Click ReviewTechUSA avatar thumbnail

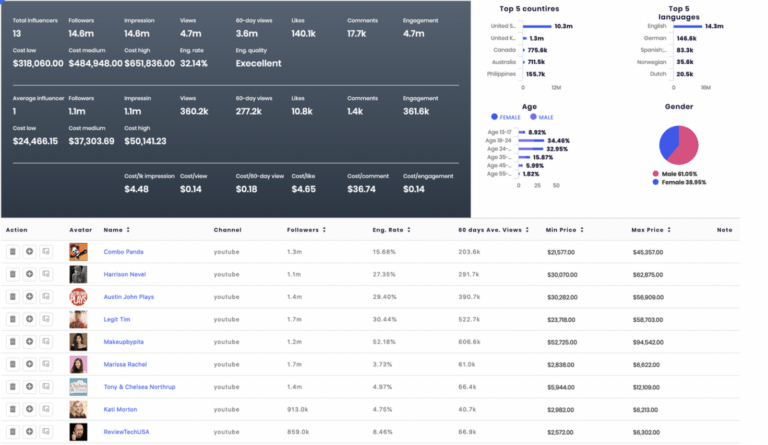78,432
